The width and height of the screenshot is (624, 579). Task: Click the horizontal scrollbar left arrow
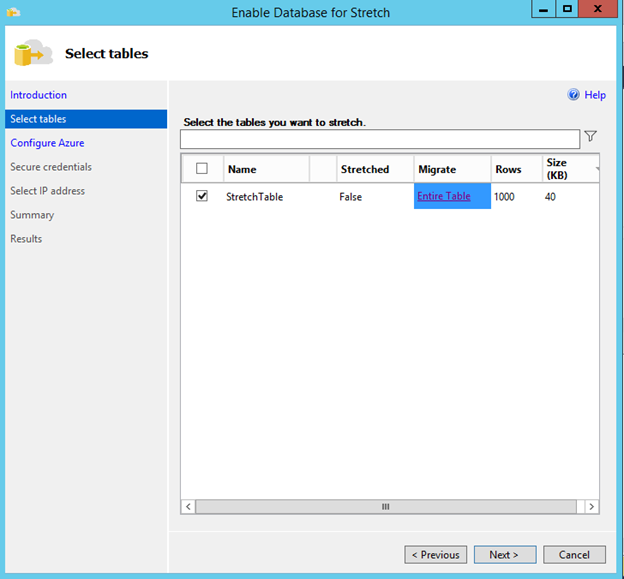tap(188, 507)
